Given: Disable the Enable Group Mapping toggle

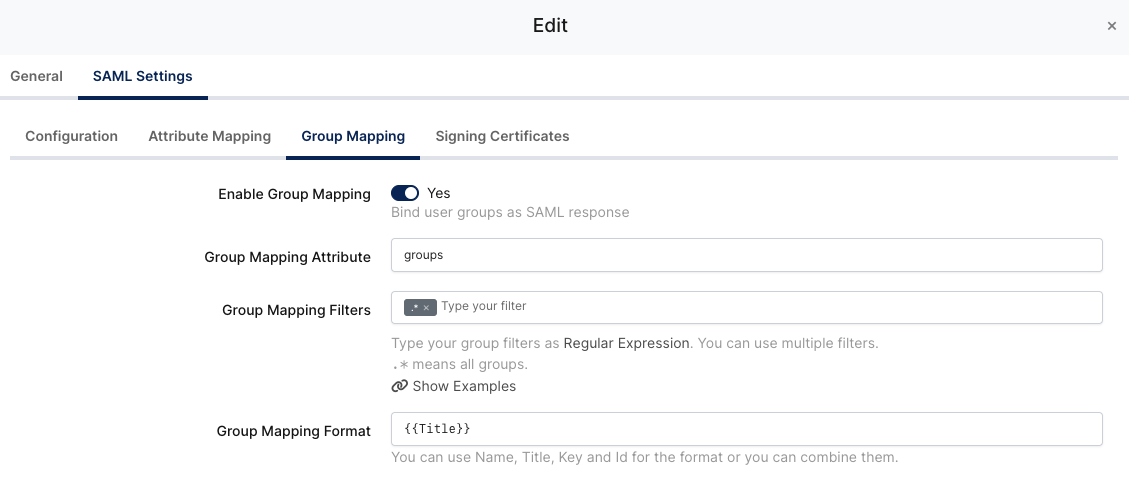Looking at the screenshot, I should (x=405, y=193).
